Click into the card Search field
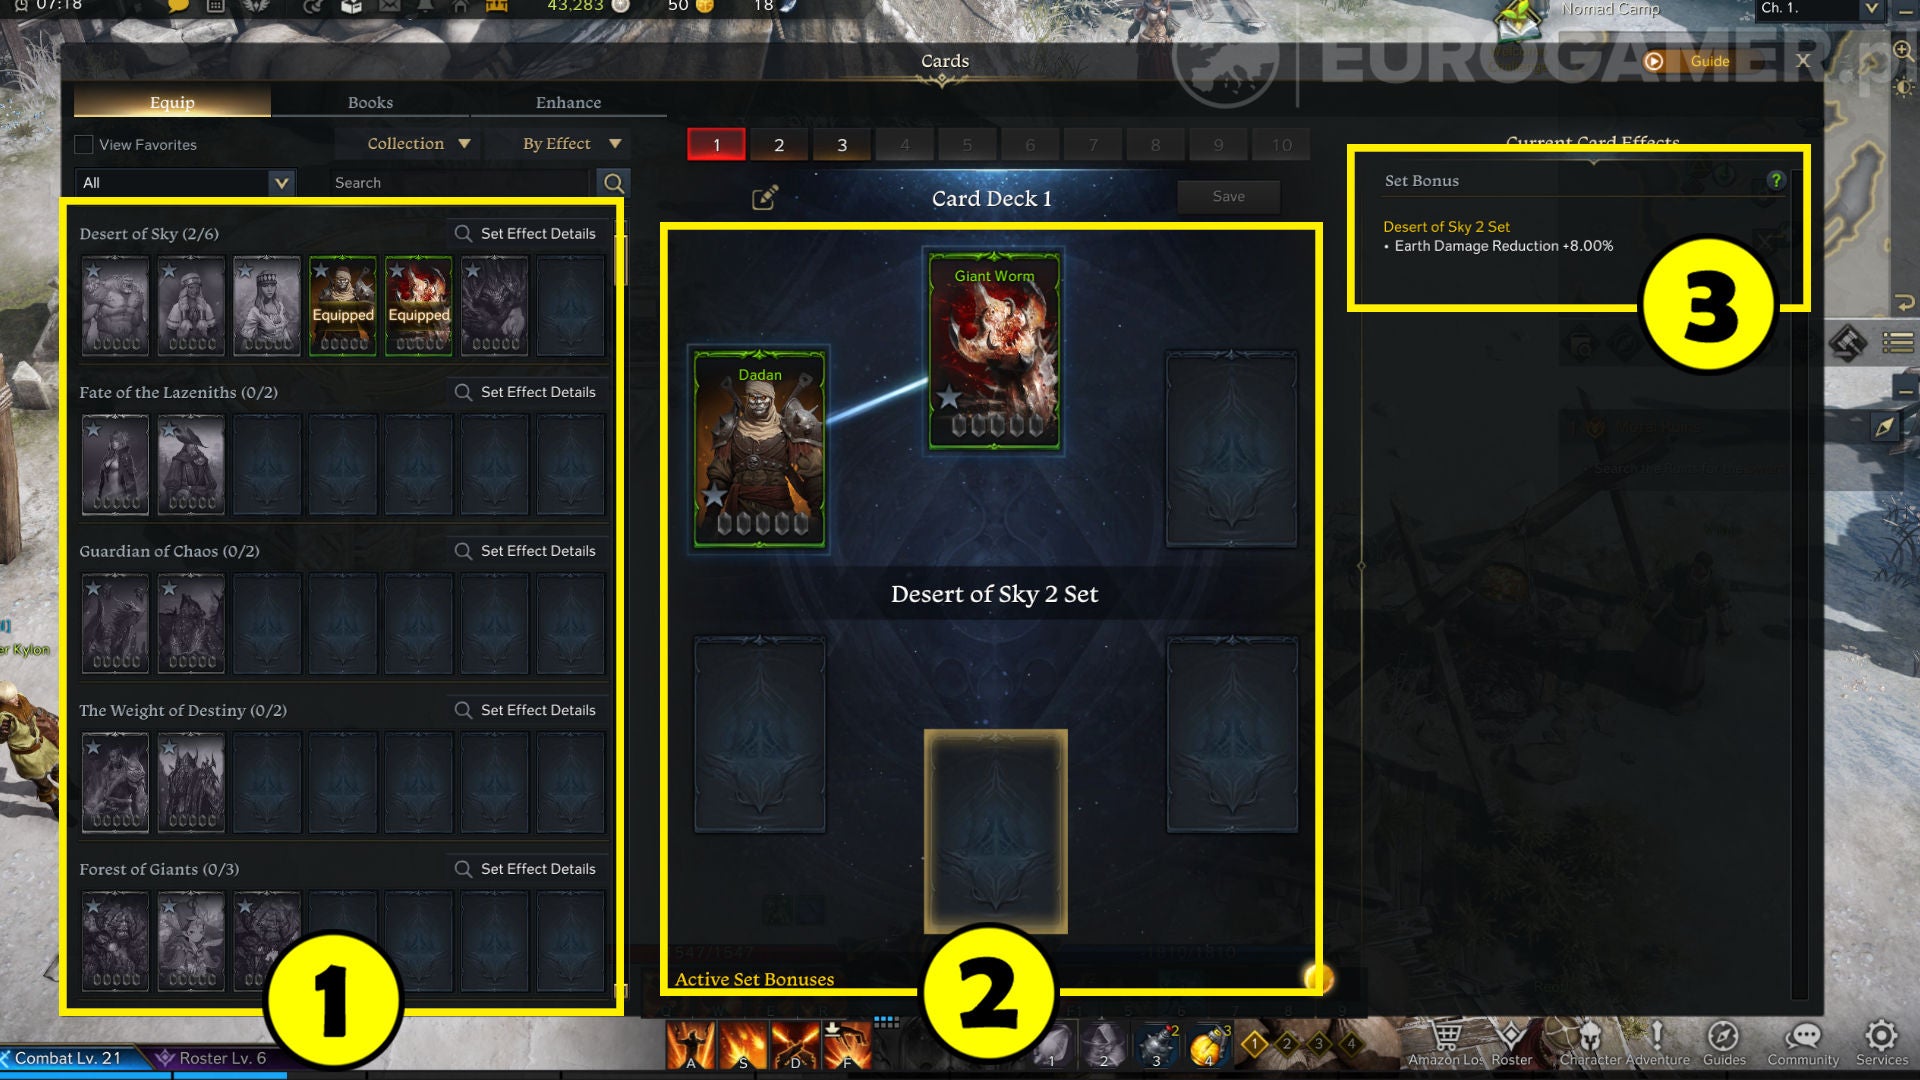 [x=461, y=183]
